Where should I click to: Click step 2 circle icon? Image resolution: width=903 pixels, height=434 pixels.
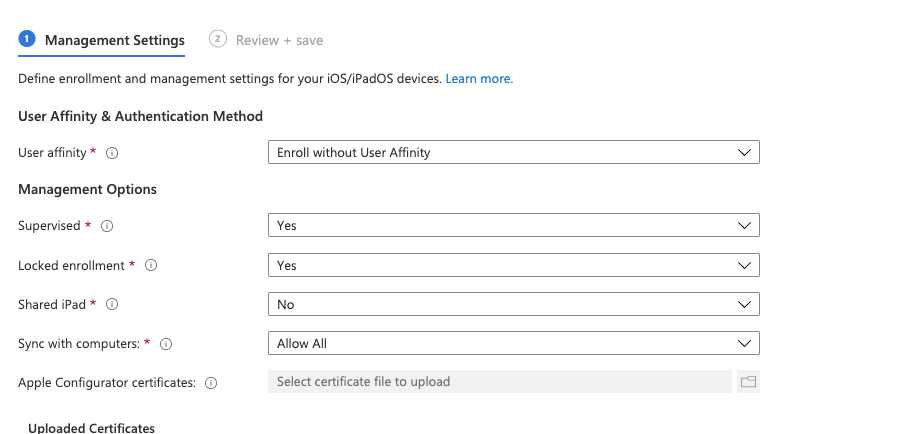coord(217,39)
